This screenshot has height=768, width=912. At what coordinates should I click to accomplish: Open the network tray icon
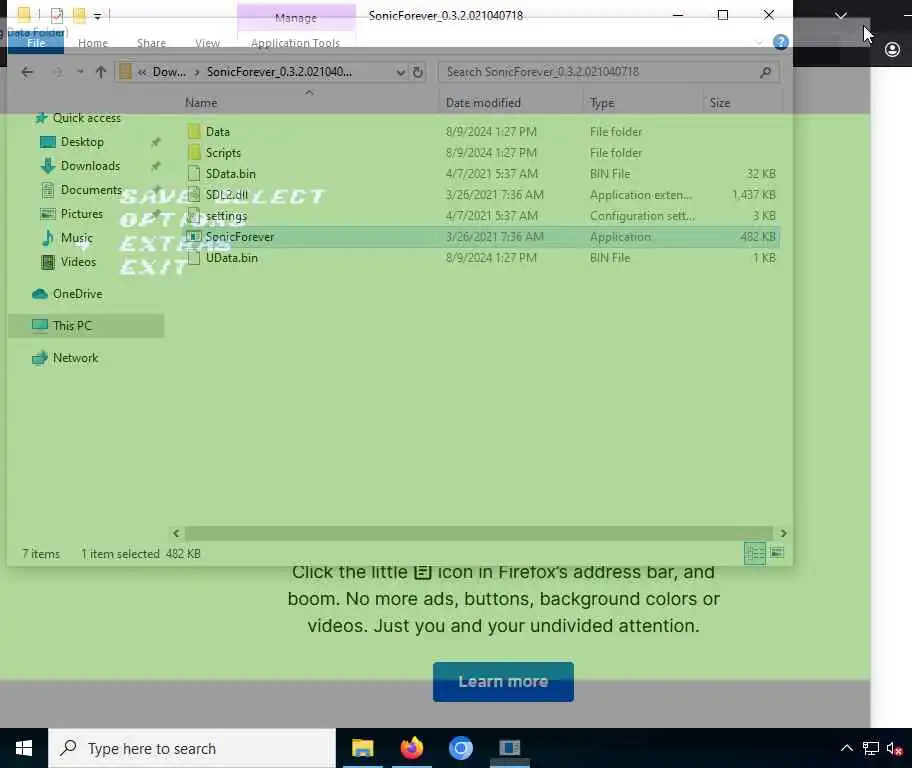(870, 749)
